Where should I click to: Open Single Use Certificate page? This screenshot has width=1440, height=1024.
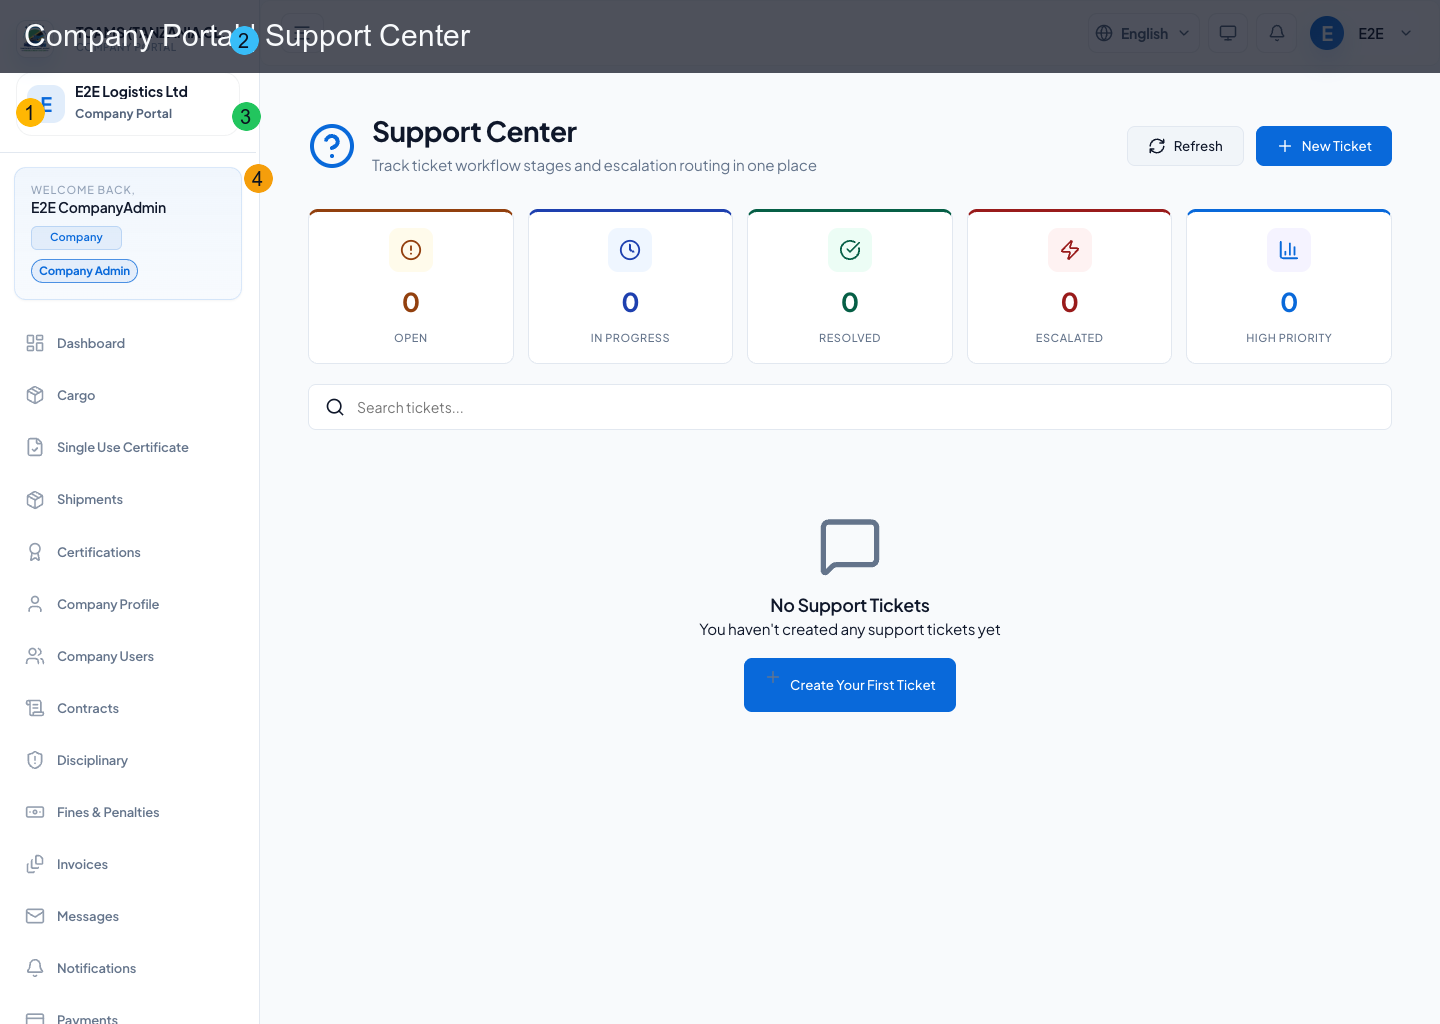130,447
